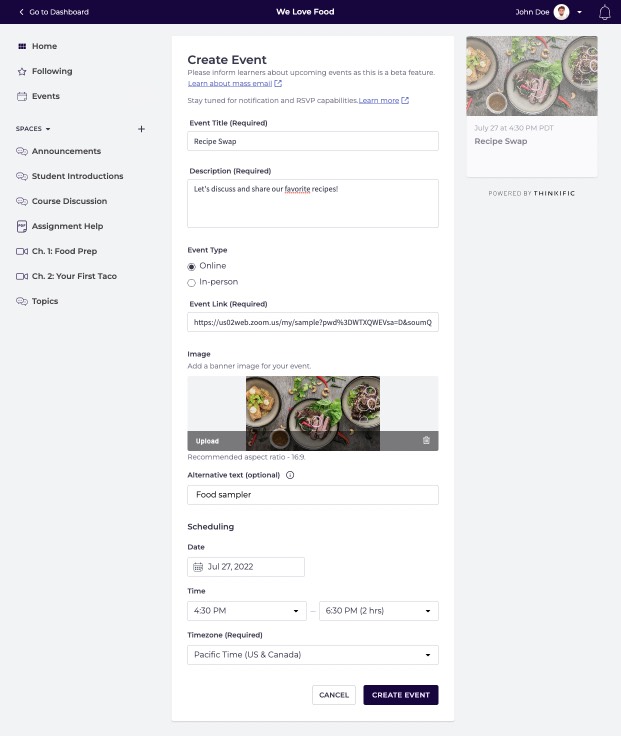Expand the start time 4:30 PM dropdown
The width and height of the screenshot is (621, 736).
coord(247,611)
